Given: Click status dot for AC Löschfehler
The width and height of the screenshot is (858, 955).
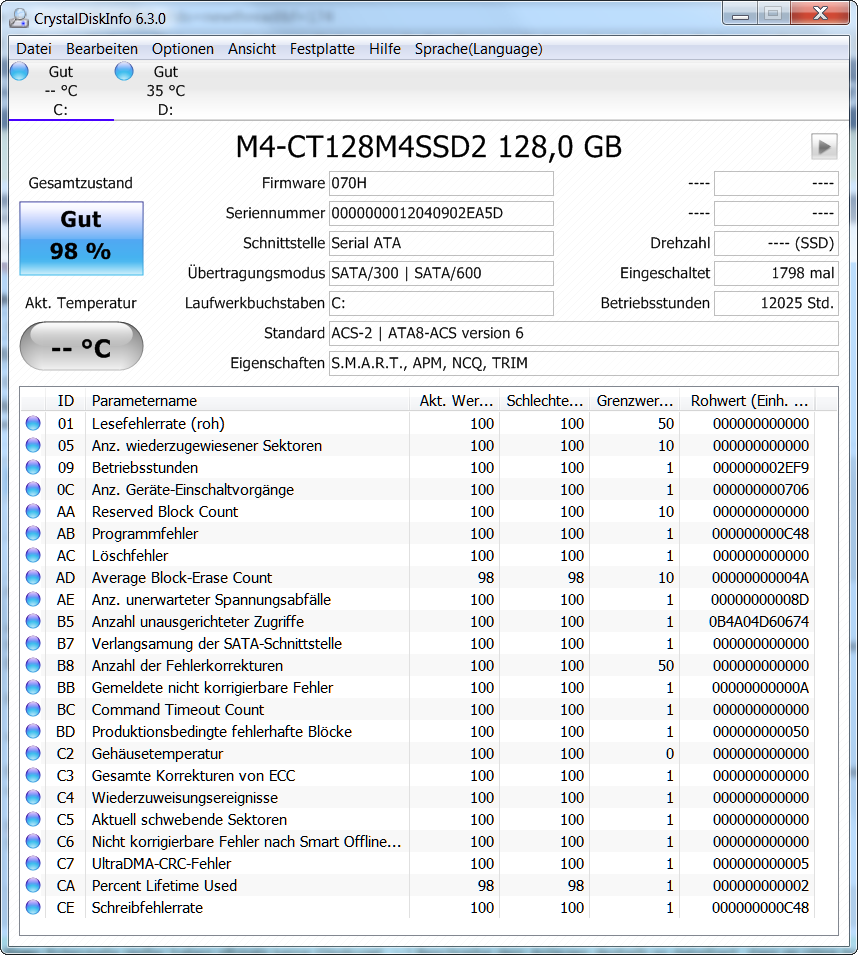Looking at the screenshot, I should point(33,555).
